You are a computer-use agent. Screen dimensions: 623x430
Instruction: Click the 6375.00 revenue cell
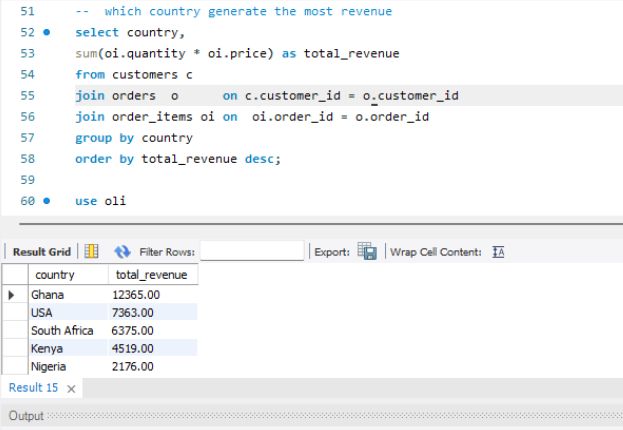point(153,331)
